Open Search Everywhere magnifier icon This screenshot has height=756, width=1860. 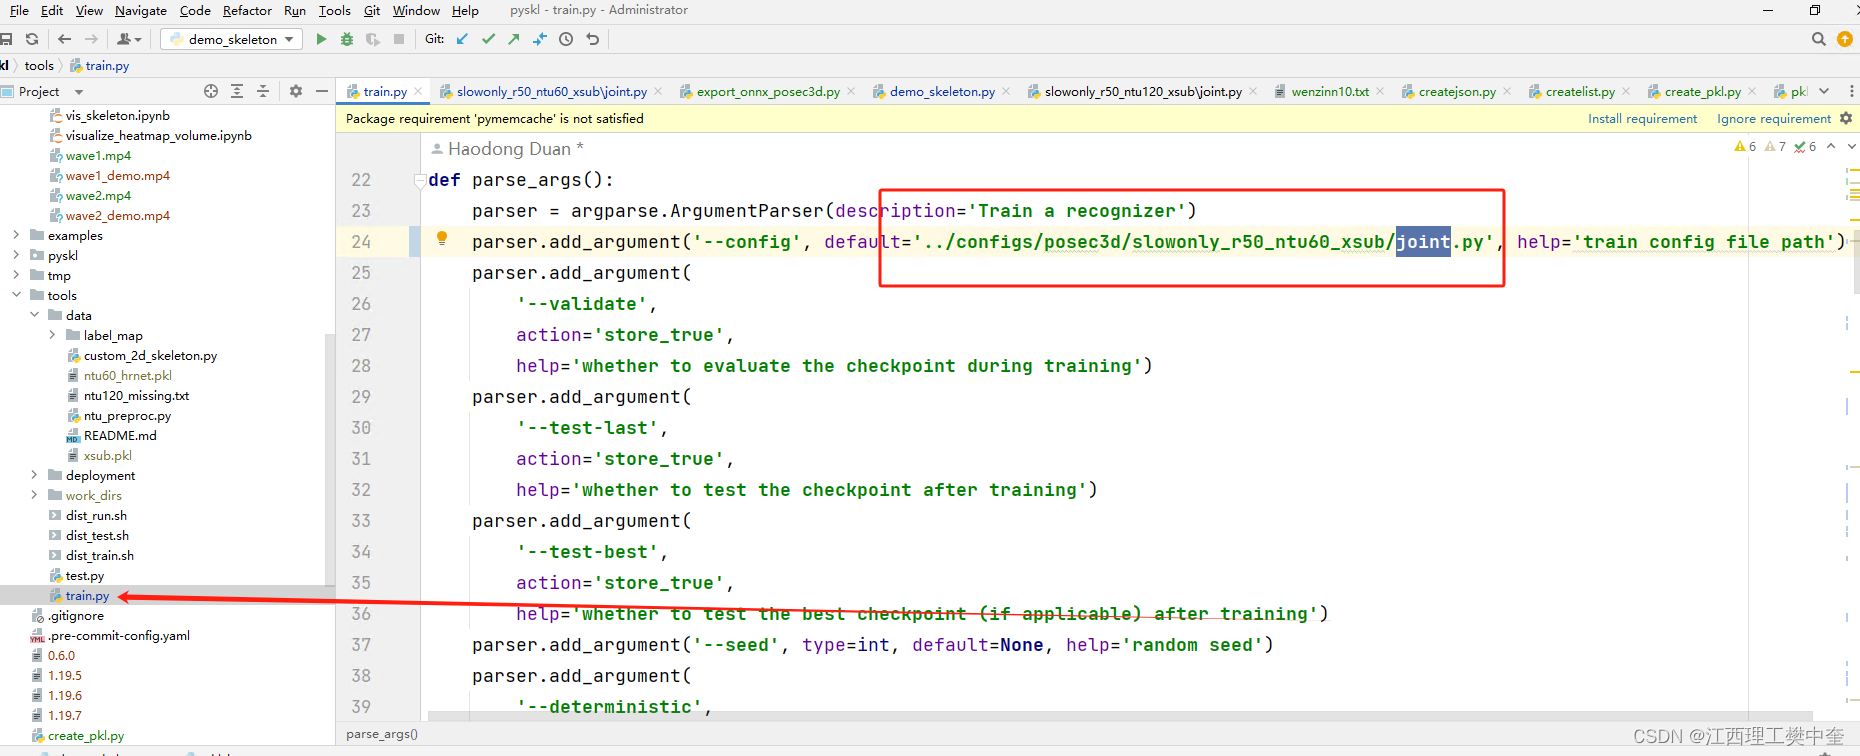click(x=1819, y=39)
